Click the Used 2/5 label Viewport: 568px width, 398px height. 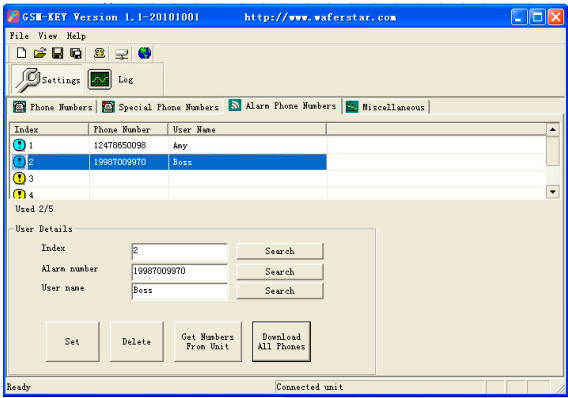[x=34, y=209]
